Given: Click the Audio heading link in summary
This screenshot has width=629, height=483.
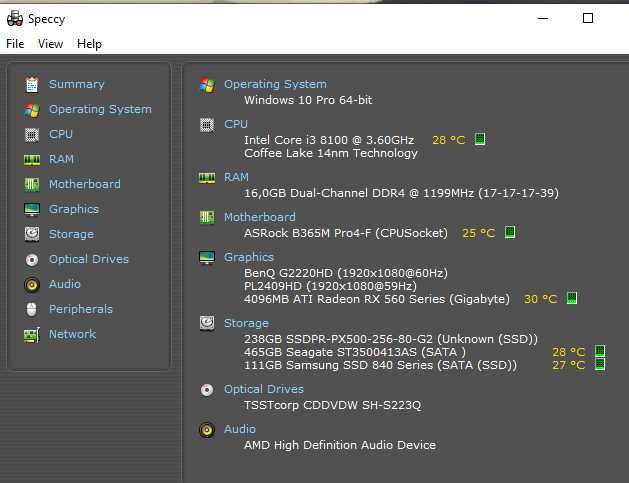Looking at the screenshot, I should click(239, 429).
